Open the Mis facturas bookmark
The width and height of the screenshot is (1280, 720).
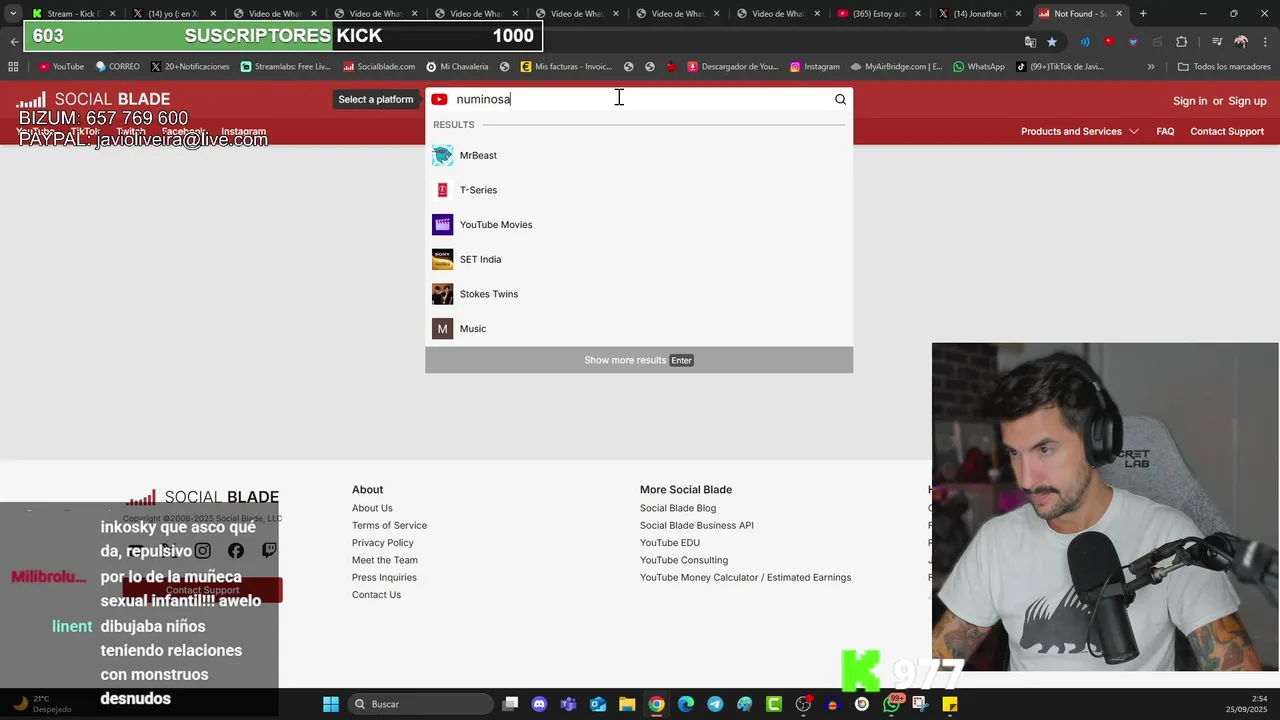566,67
